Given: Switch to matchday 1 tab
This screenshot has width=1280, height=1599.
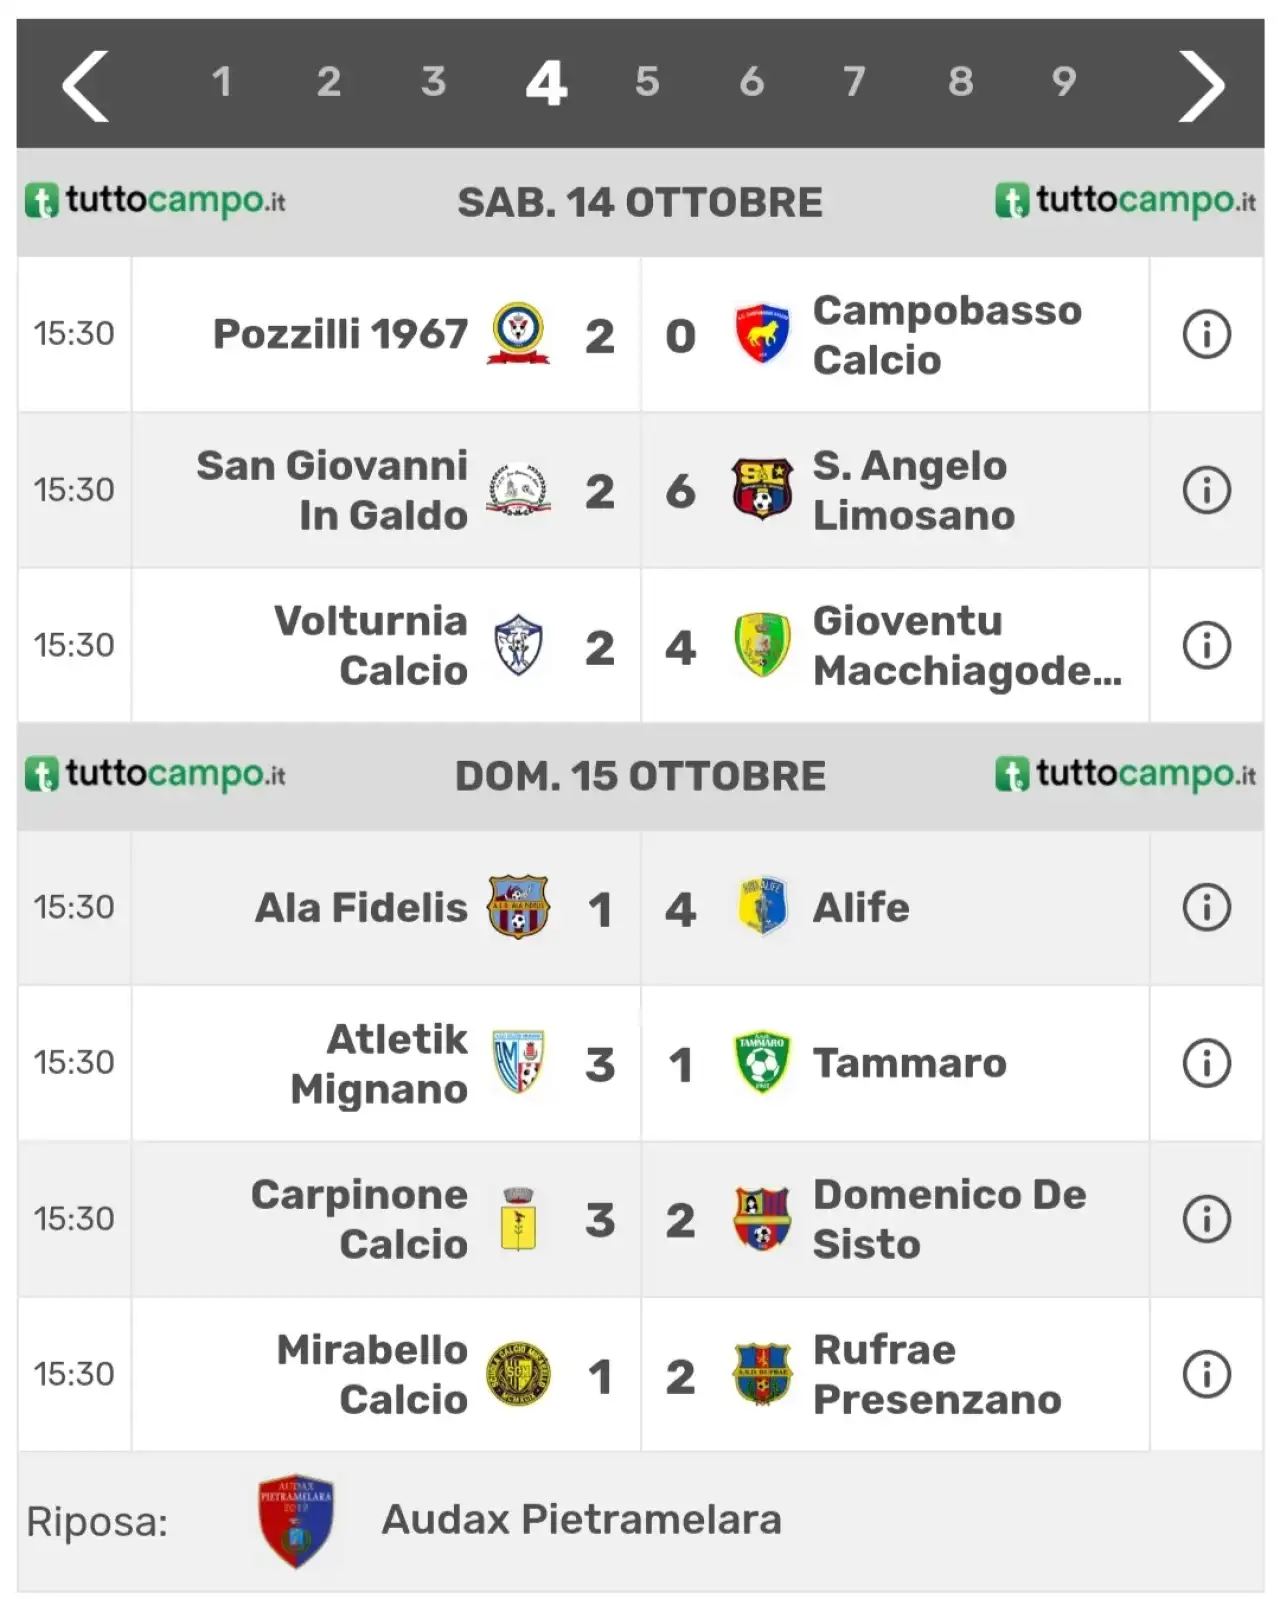Looking at the screenshot, I should click(222, 82).
